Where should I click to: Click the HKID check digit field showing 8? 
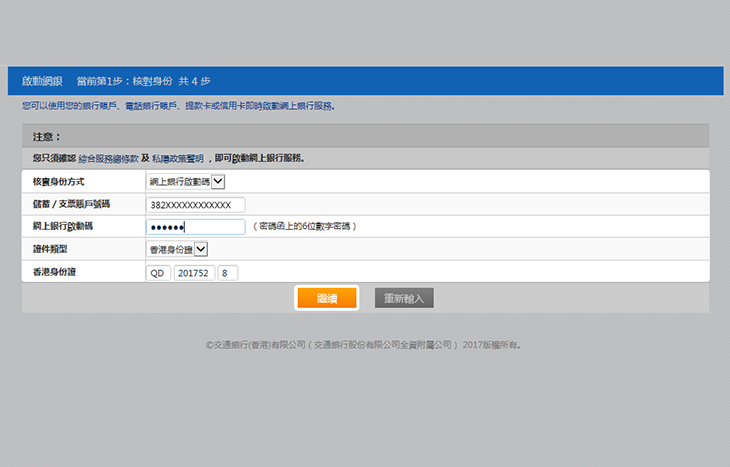pyautogui.click(x=227, y=272)
